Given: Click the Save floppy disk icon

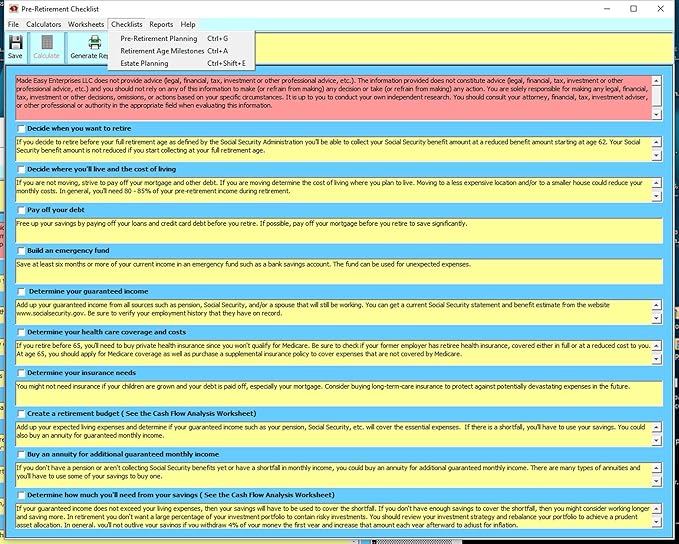Looking at the screenshot, I should [16, 43].
